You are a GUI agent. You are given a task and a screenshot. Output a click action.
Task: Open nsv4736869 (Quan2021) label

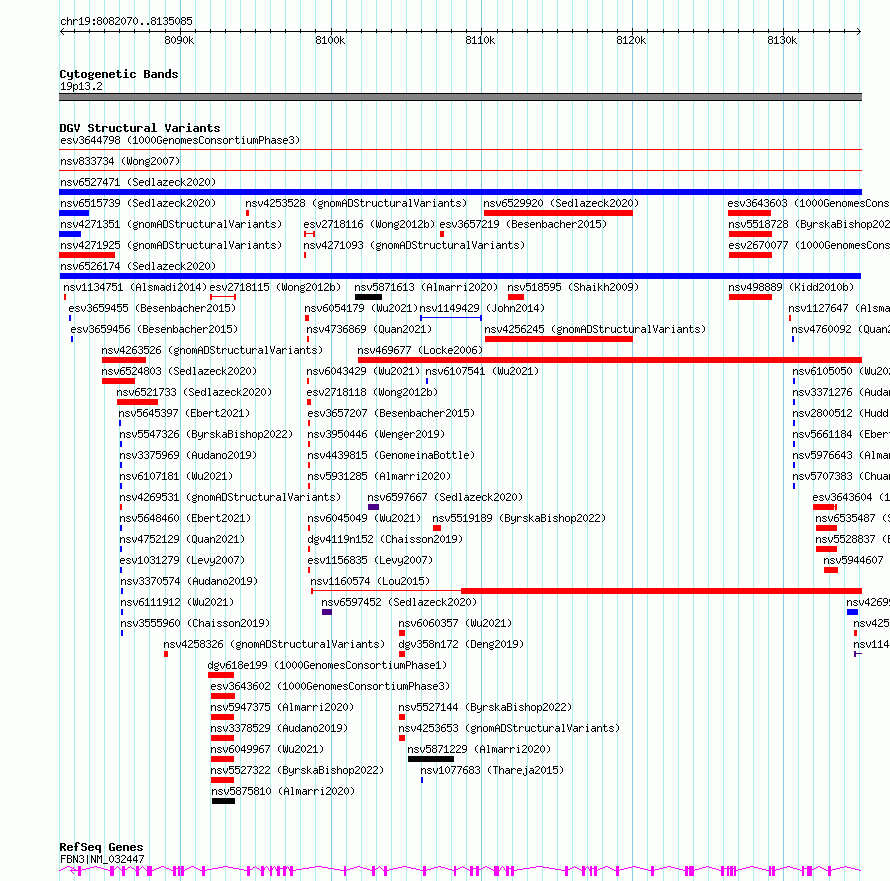pyautogui.click(x=369, y=329)
